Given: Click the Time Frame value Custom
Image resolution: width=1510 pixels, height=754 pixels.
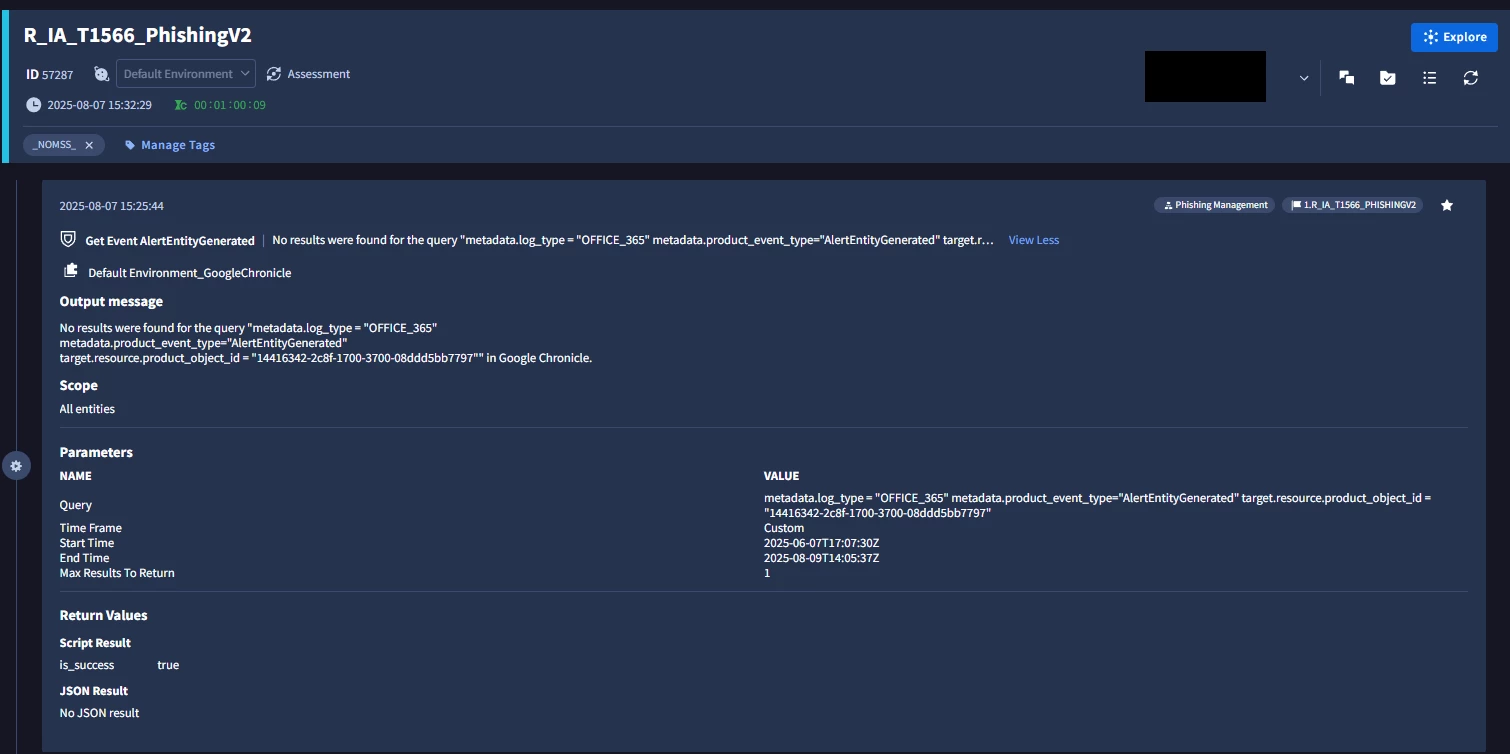Looking at the screenshot, I should tap(784, 528).
